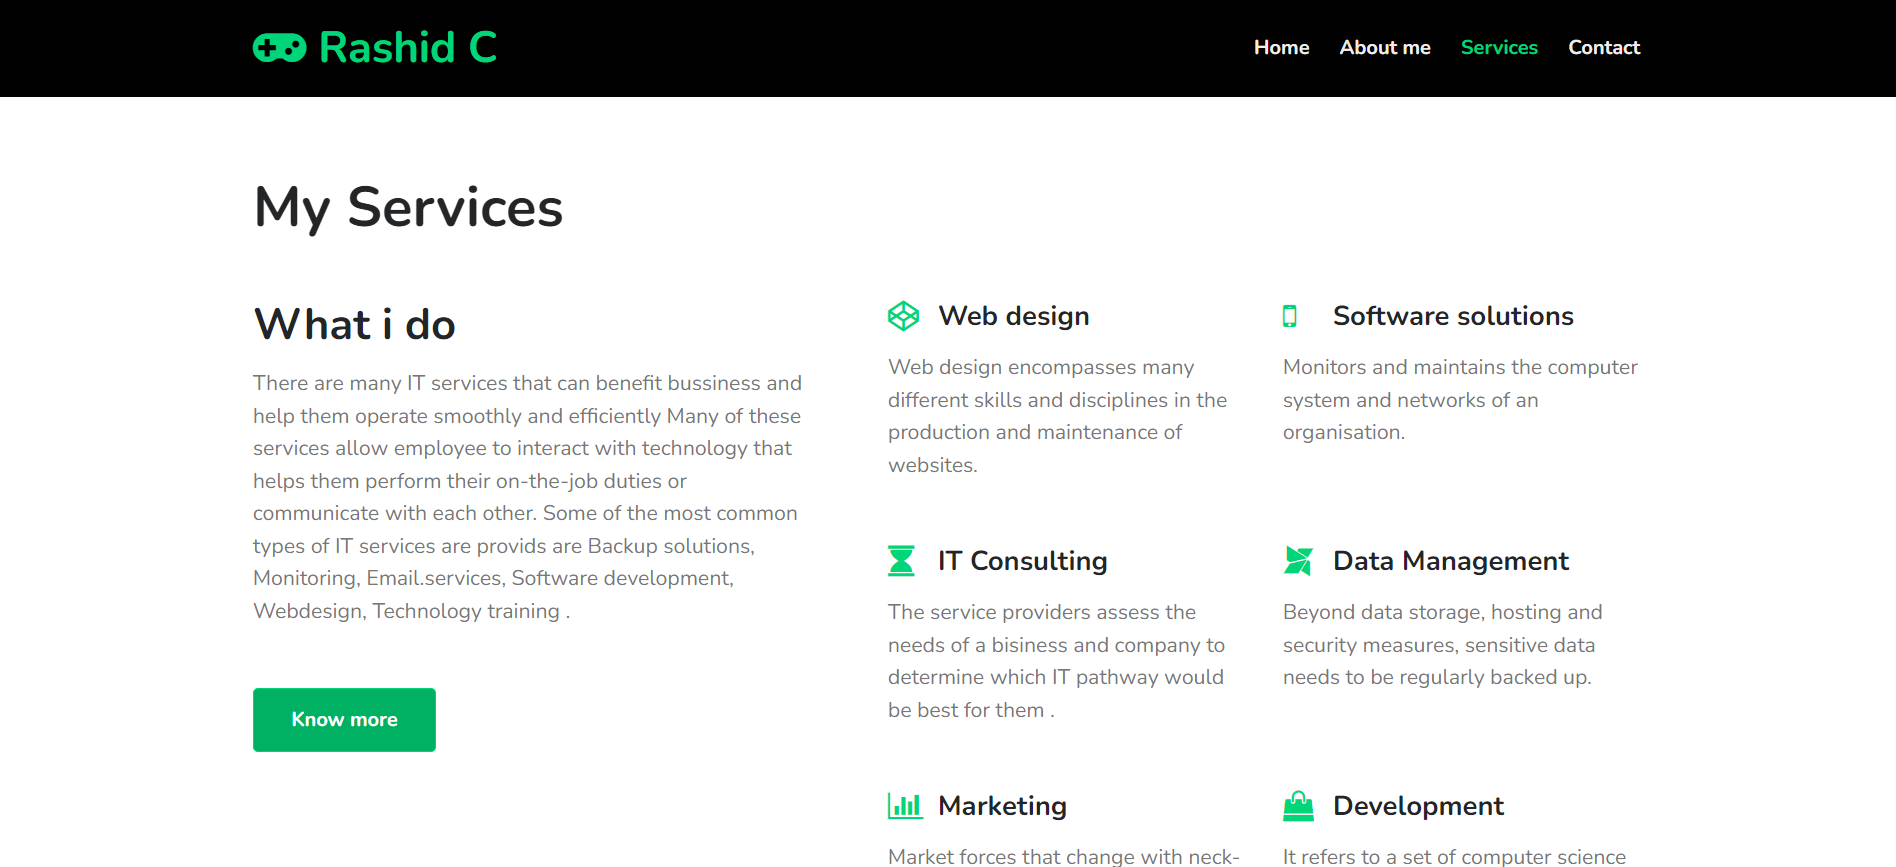
Task: Select the IT Consulting hourglass icon
Action: [x=903, y=561]
